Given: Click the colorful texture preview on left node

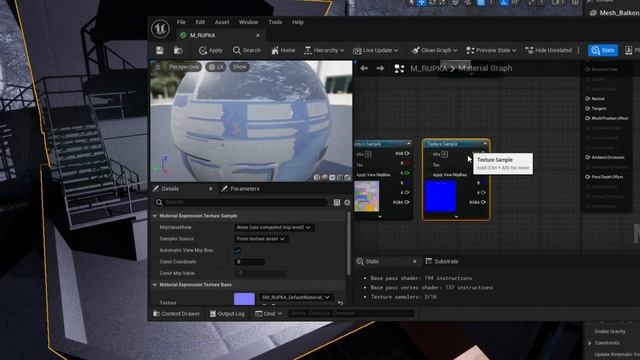Looking at the screenshot, I should point(367,196).
